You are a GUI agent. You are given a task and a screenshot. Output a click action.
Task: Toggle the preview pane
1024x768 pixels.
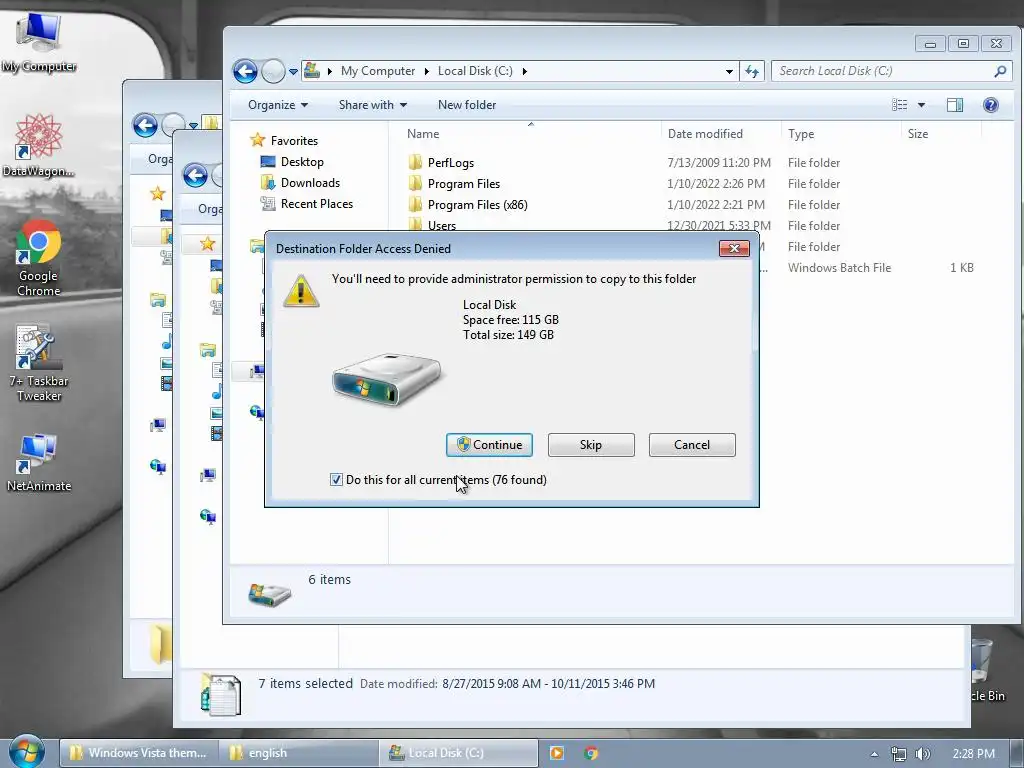click(955, 104)
